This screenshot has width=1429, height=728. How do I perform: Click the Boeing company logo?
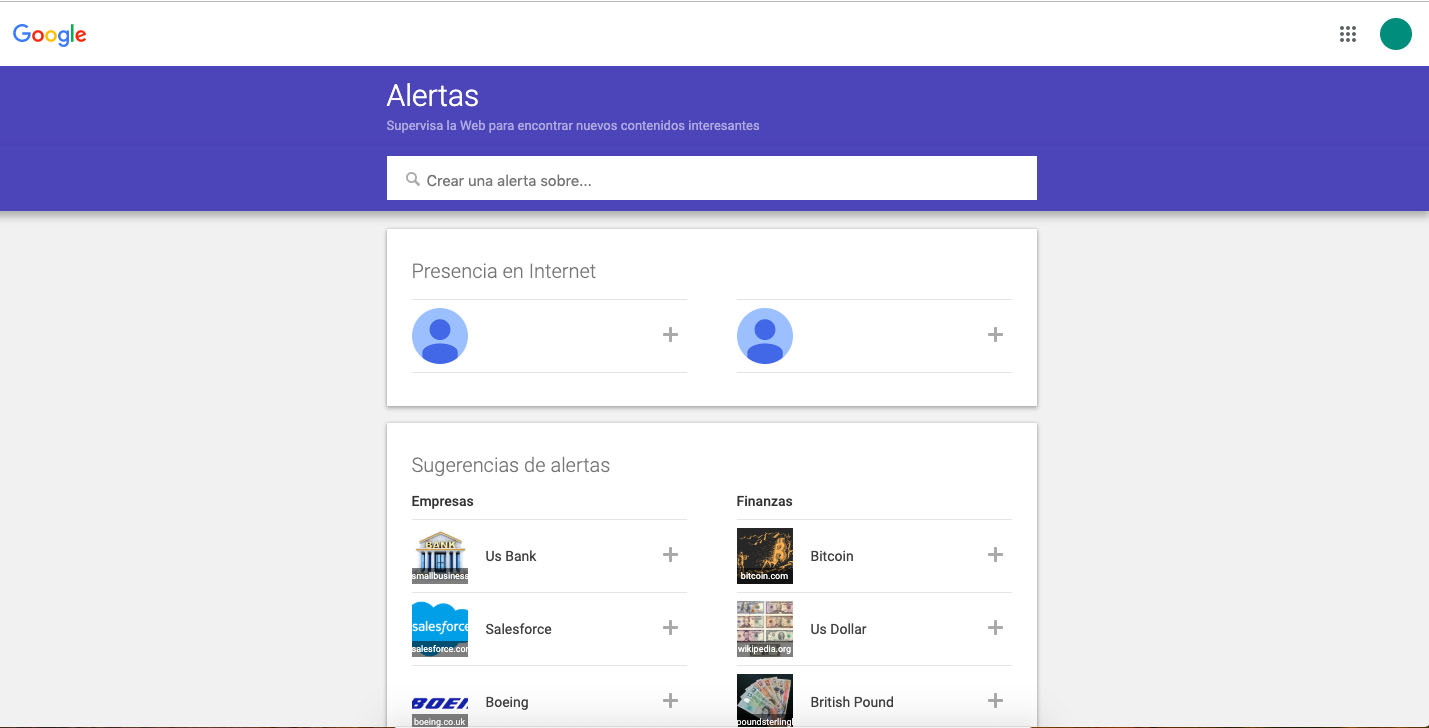[x=439, y=701]
